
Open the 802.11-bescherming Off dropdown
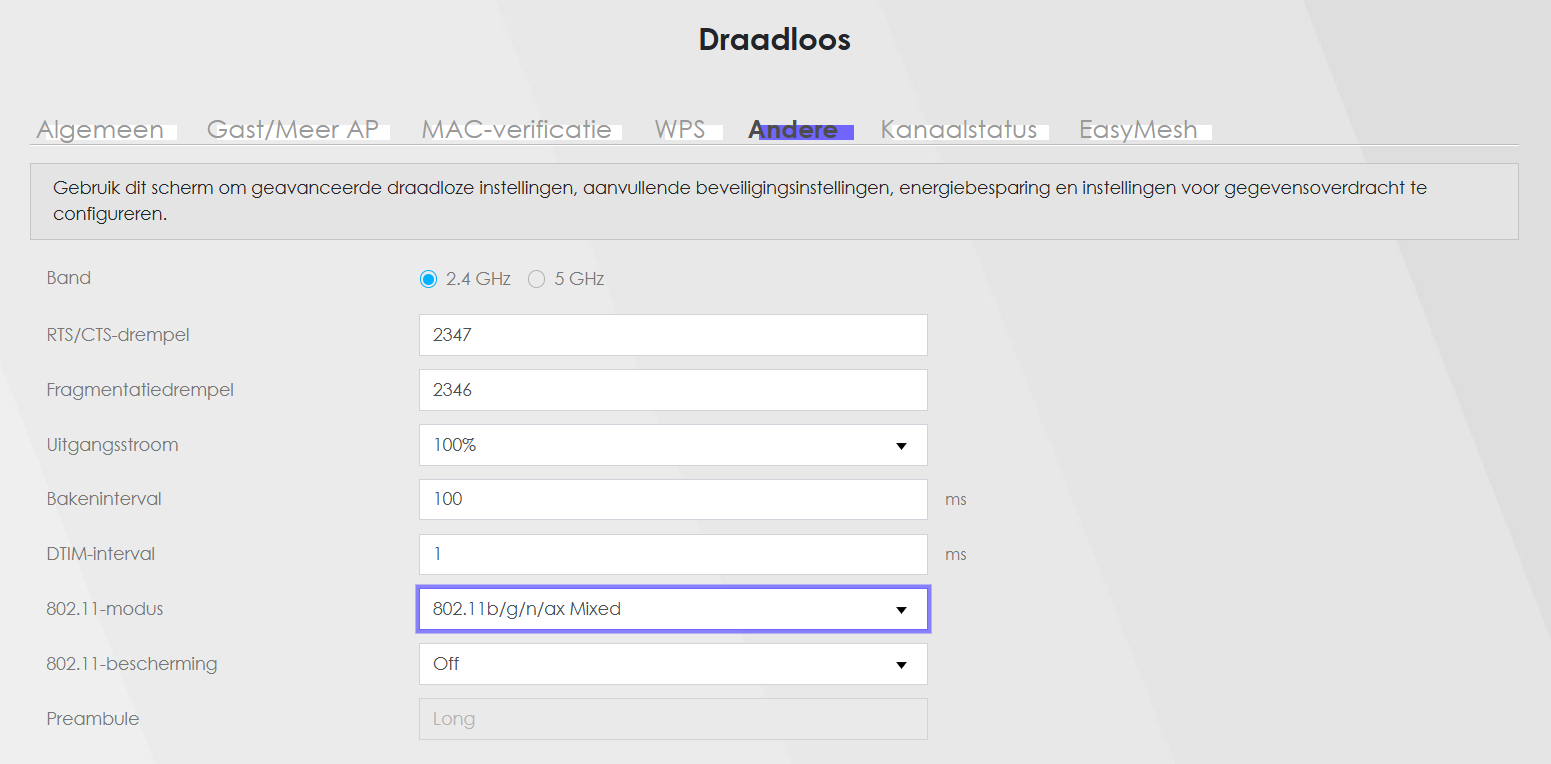click(673, 664)
